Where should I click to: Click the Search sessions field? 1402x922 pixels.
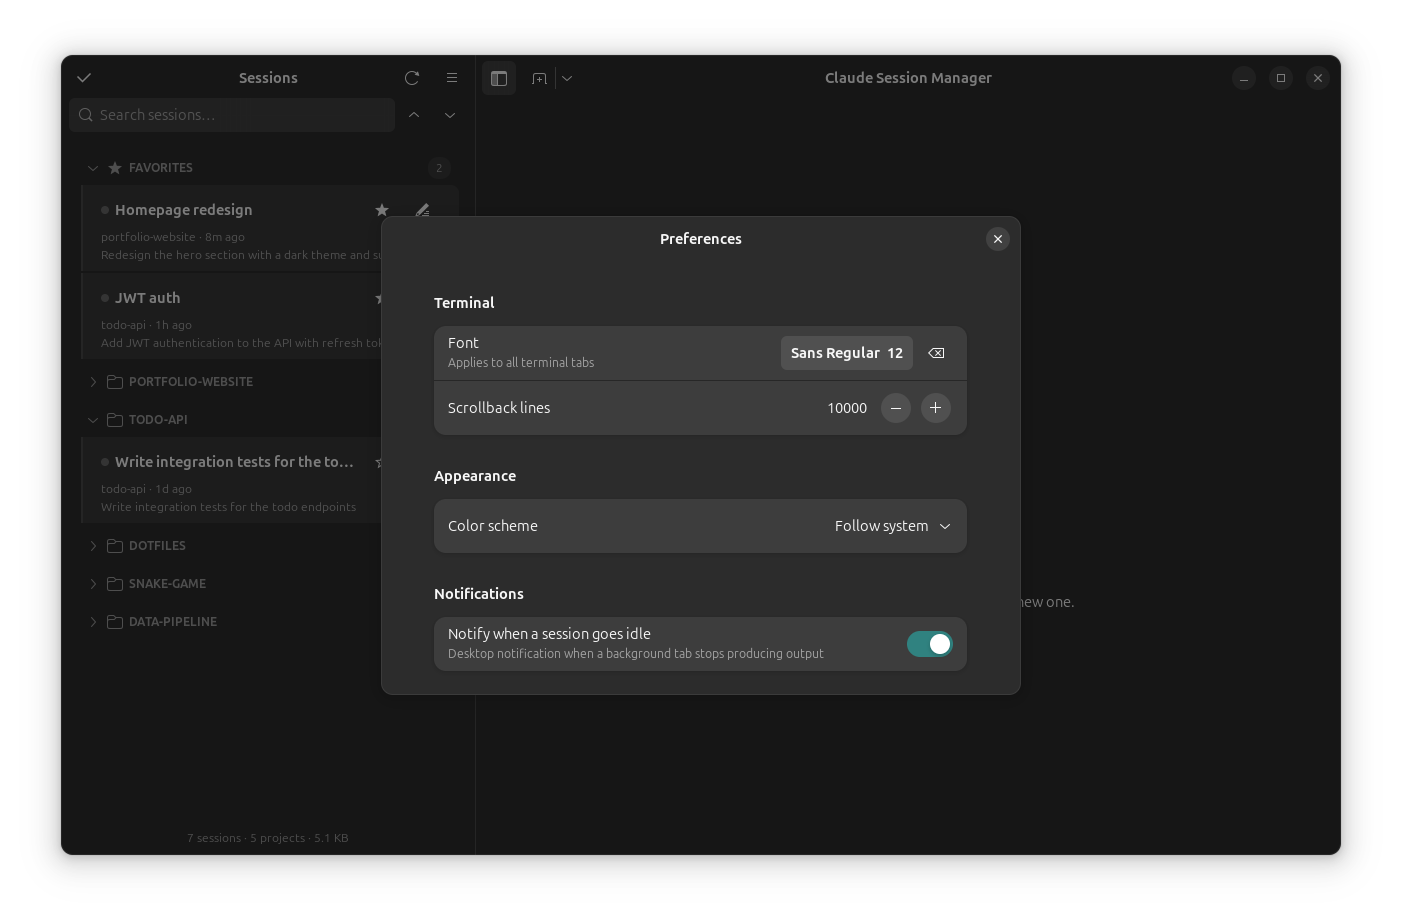pyautogui.click(x=232, y=115)
